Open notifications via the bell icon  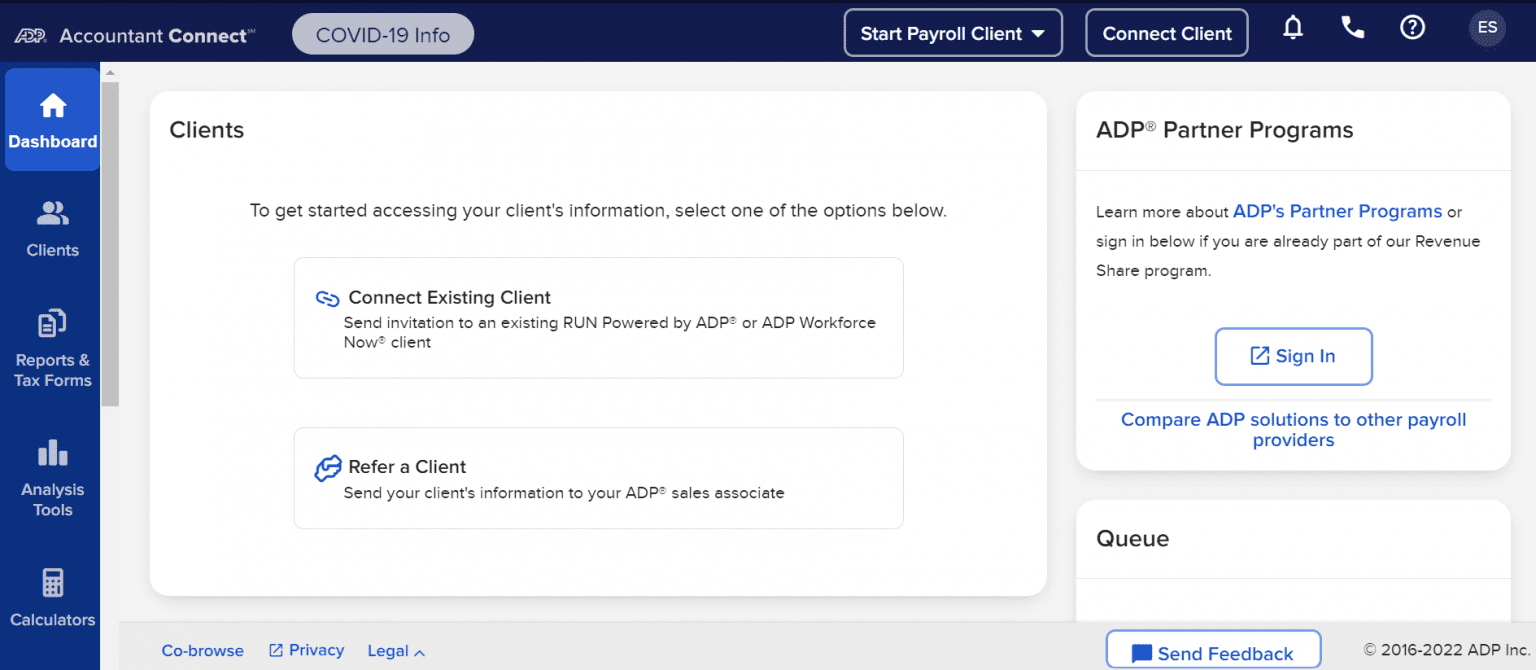pos(1293,28)
